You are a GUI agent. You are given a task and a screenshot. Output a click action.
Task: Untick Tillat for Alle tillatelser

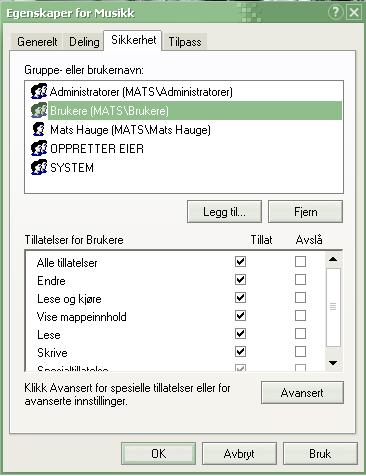coord(240,261)
